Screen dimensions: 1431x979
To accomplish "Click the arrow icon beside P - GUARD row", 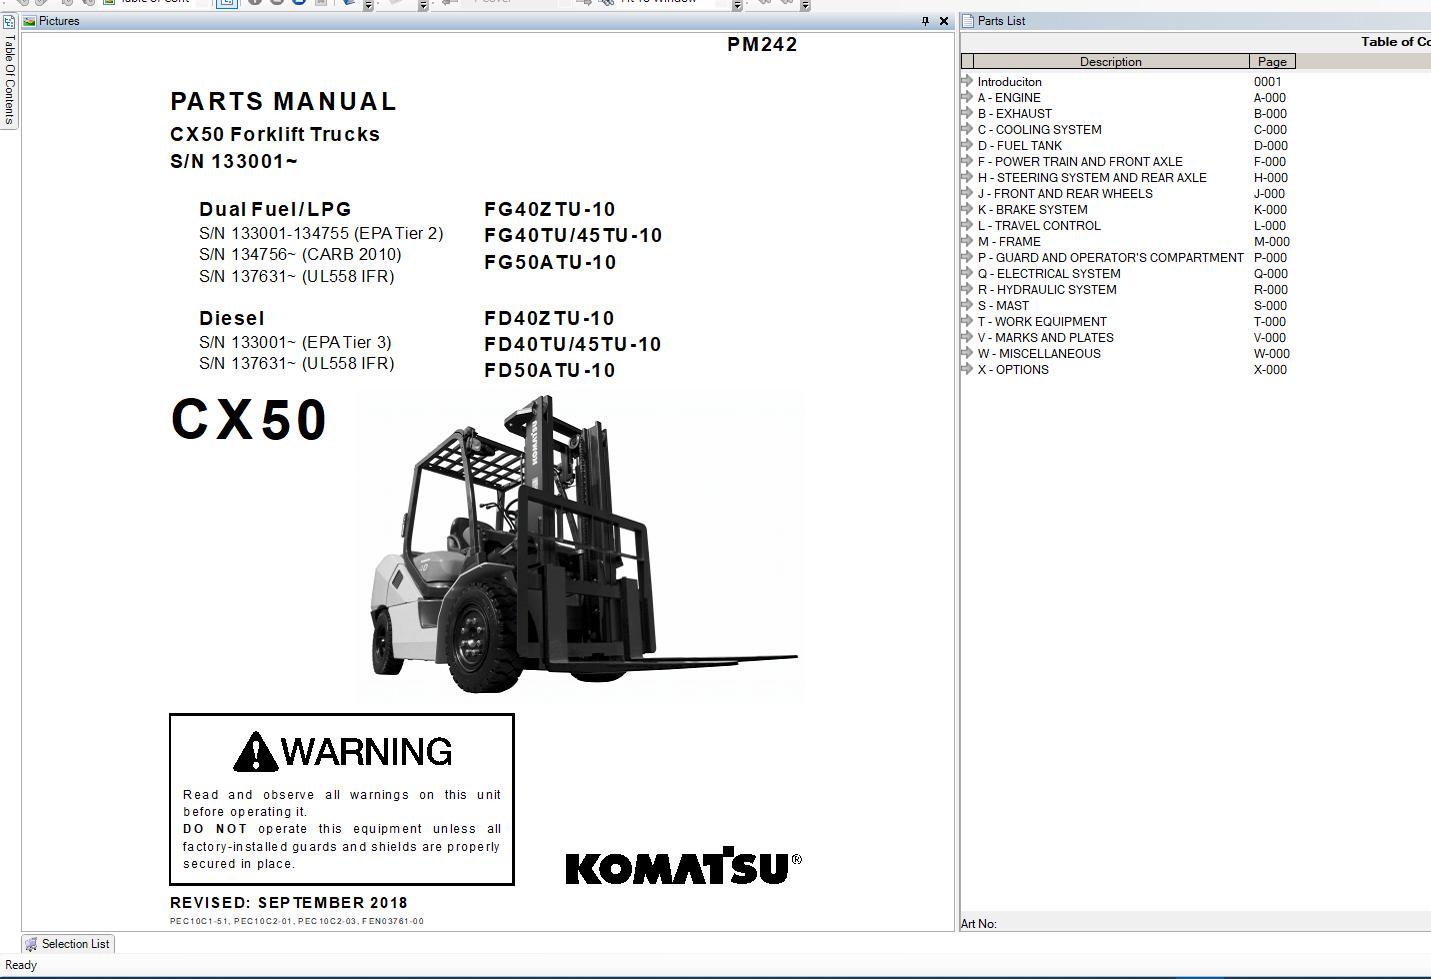I will (967, 257).
